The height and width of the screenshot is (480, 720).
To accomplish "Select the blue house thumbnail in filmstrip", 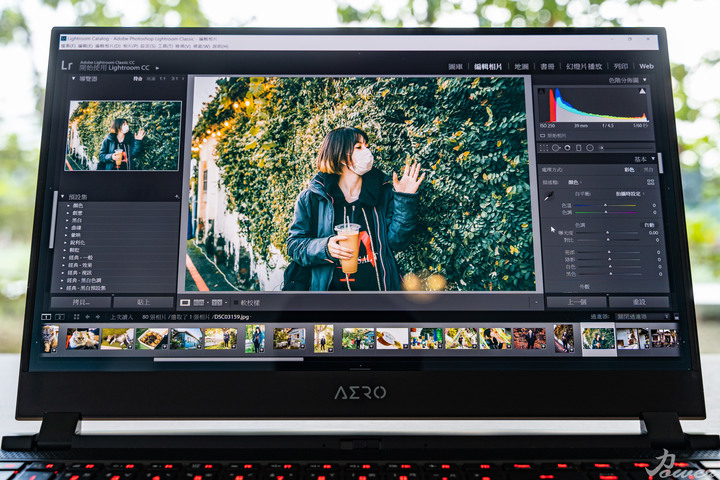I will (186, 339).
